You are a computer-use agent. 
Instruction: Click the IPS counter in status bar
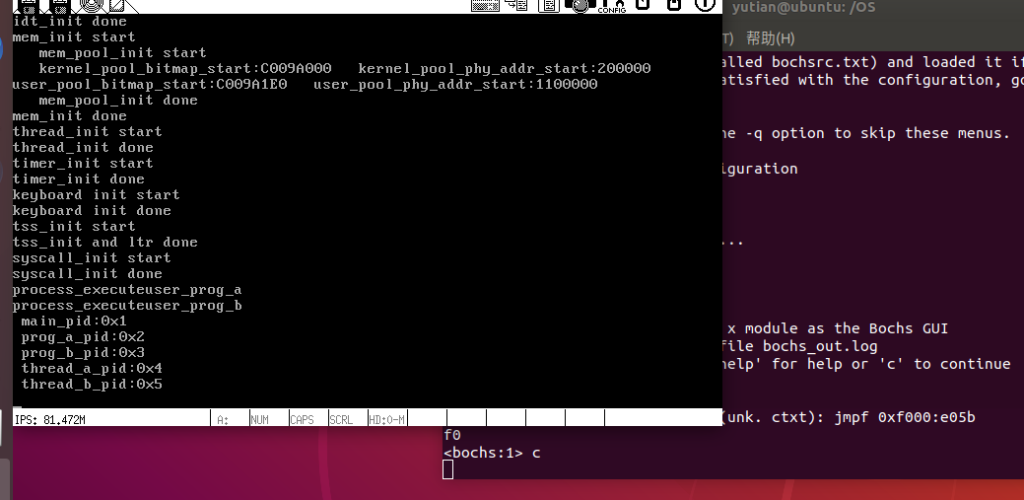click(x=50, y=419)
